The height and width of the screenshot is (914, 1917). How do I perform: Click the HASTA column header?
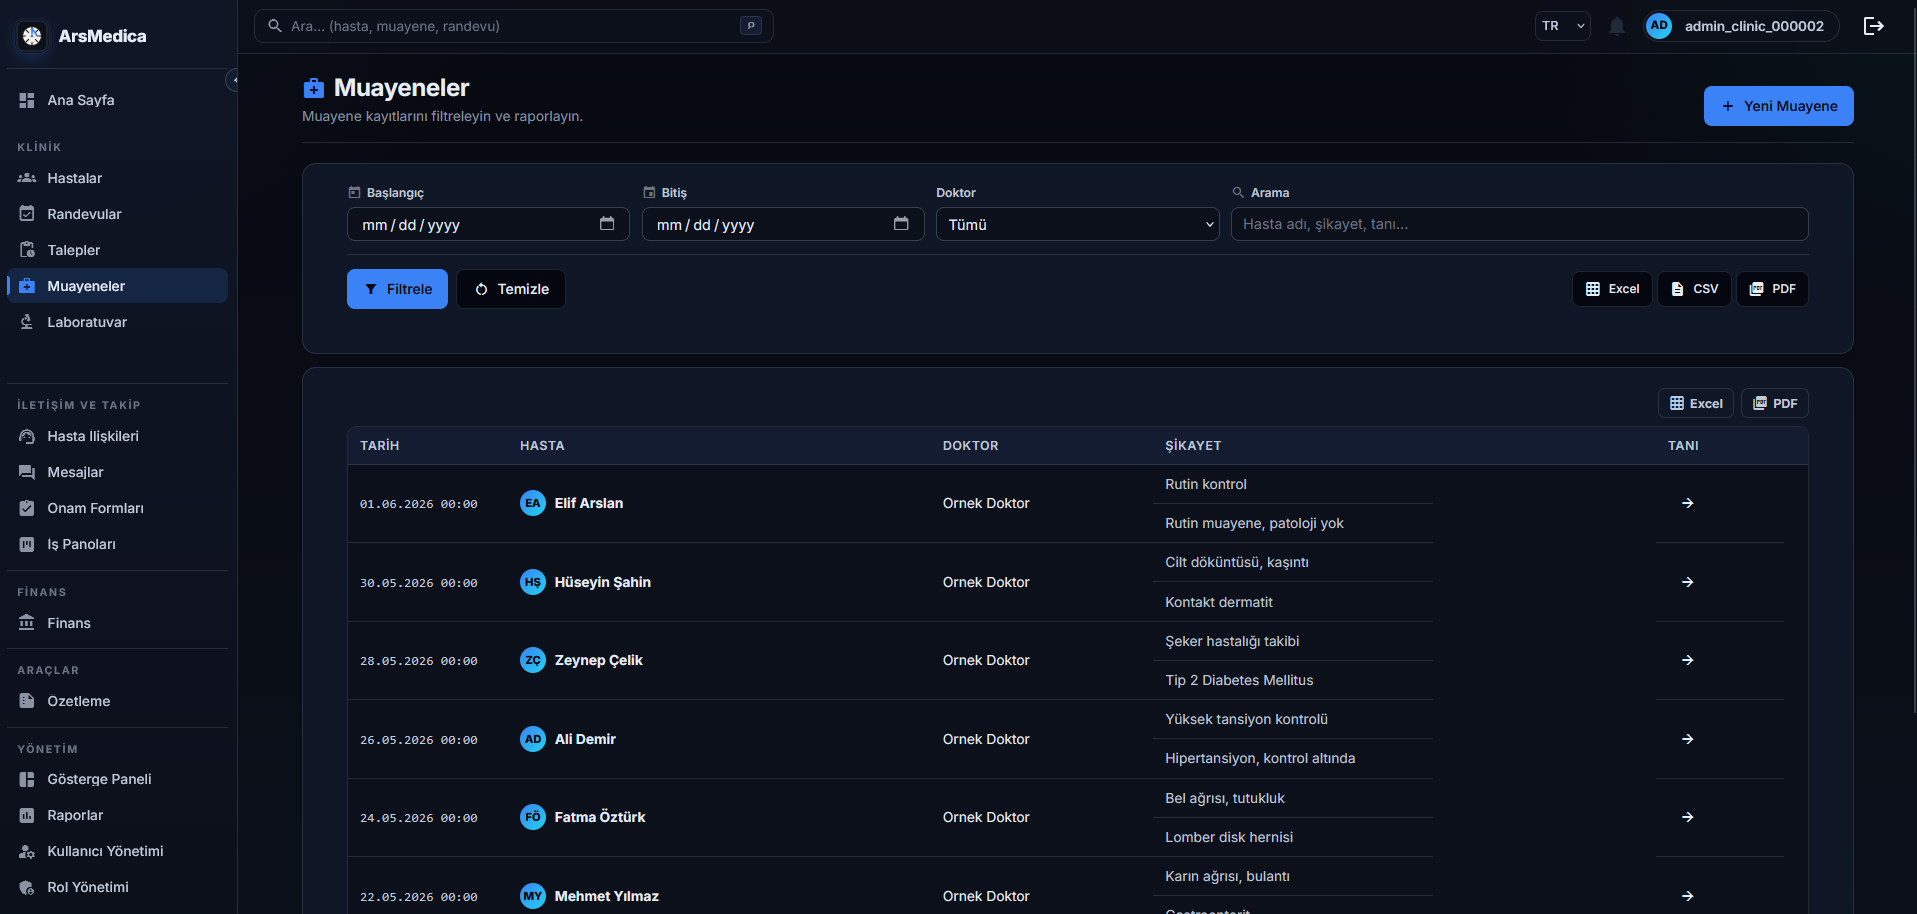[x=542, y=446]
